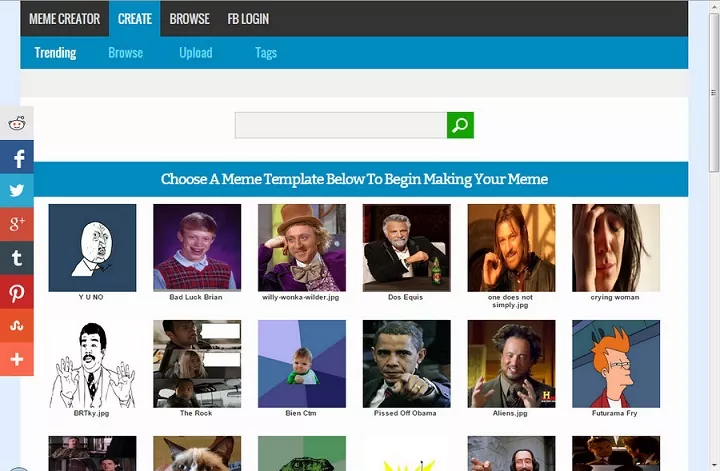Image resolution: width=720 pixels, height=471 pixels.
Task: Open the Tags sub-tab
Action: [266, 53]
